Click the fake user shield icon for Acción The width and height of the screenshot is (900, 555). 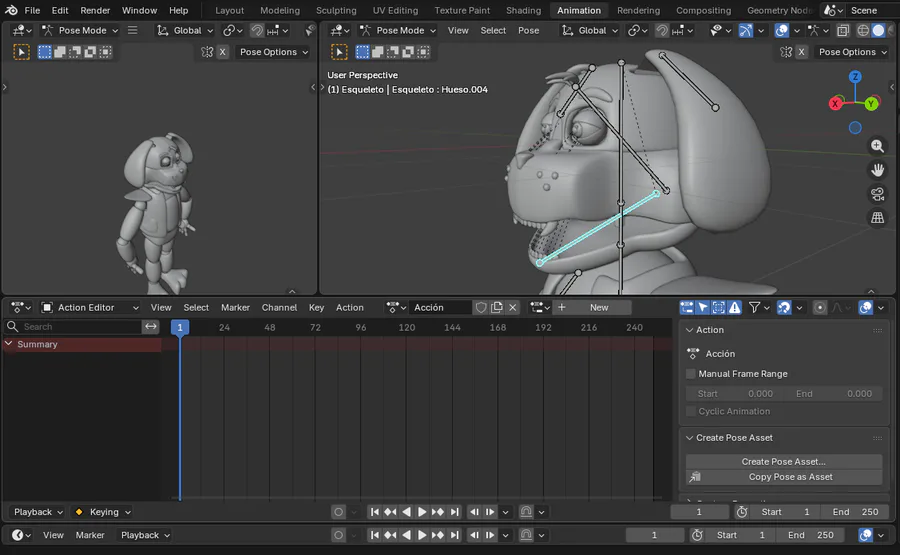[x=481, y=308]
